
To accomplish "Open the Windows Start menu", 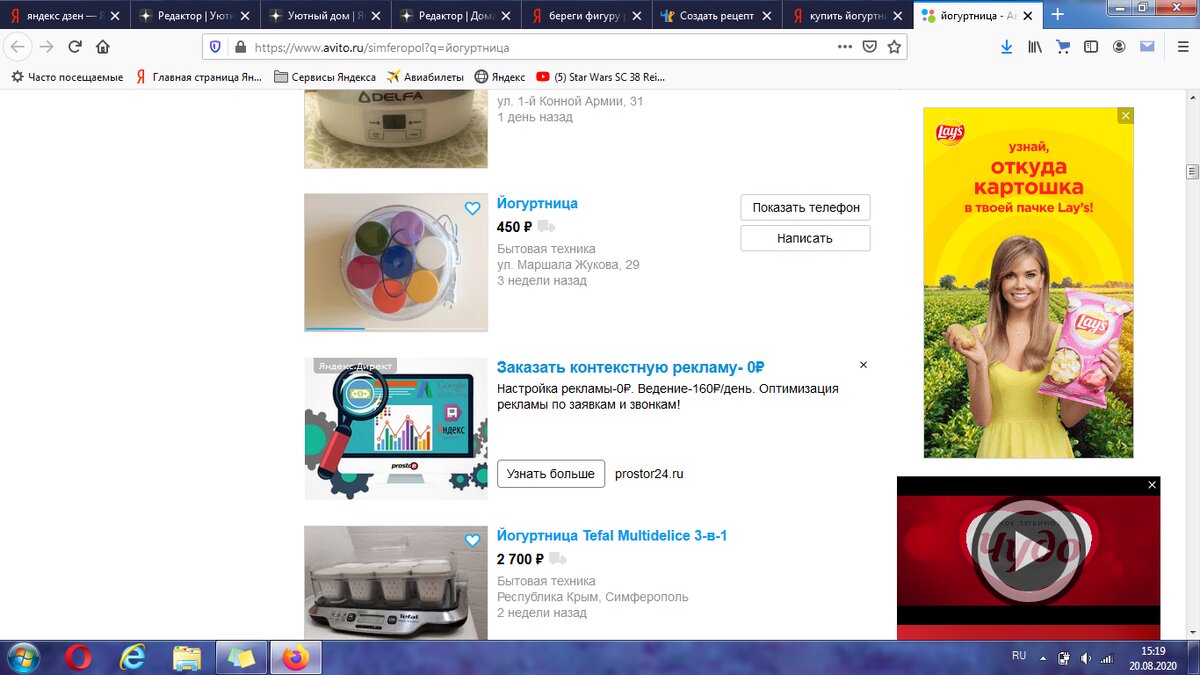I will point(22,658).
